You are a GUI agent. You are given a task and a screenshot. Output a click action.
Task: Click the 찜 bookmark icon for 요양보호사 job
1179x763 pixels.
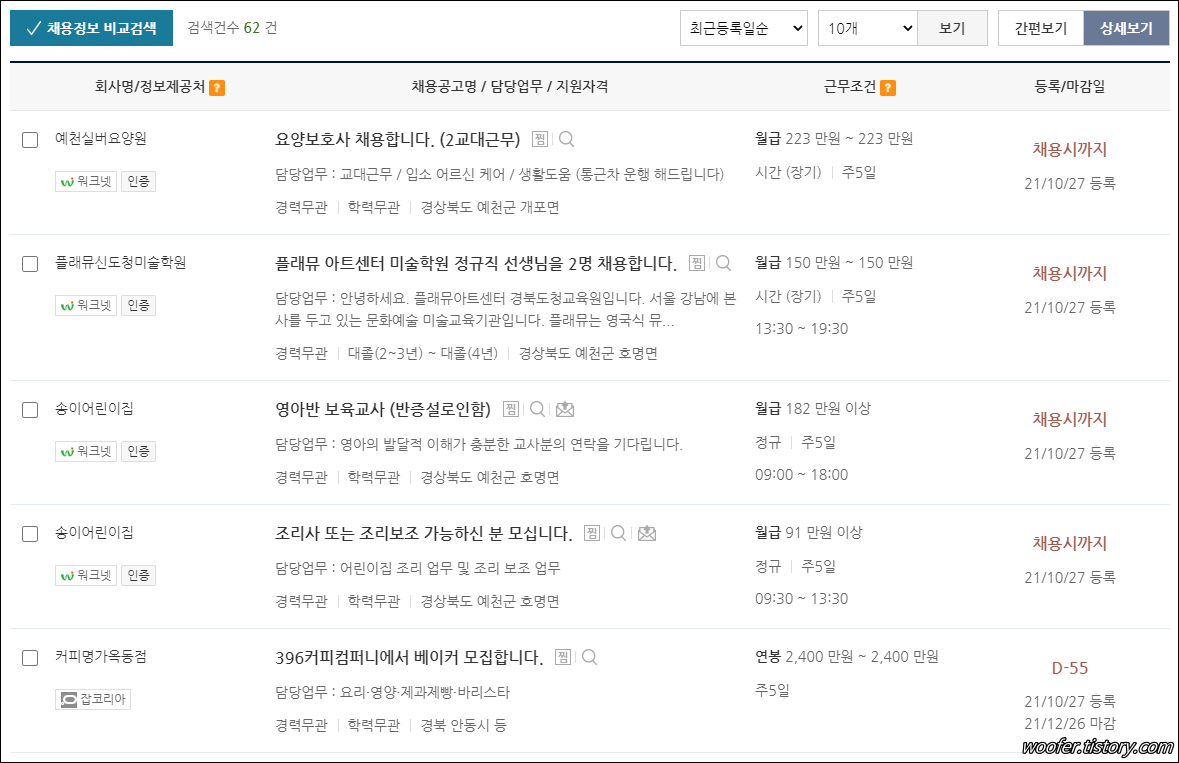click(540, 139)
